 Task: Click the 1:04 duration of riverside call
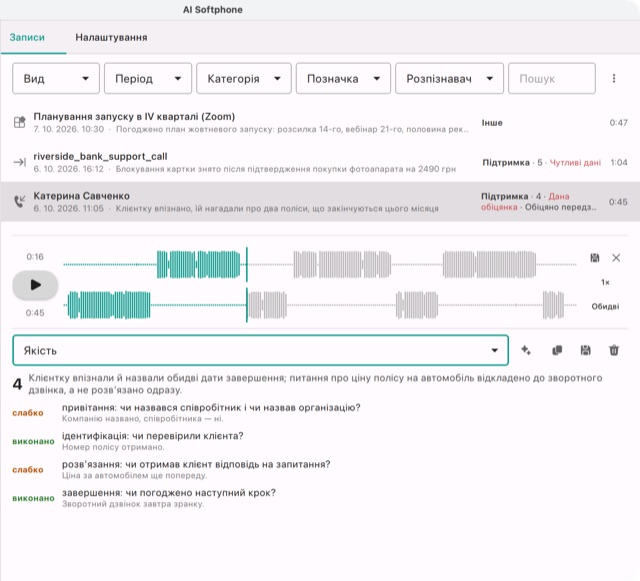click(x=619, y=163)
